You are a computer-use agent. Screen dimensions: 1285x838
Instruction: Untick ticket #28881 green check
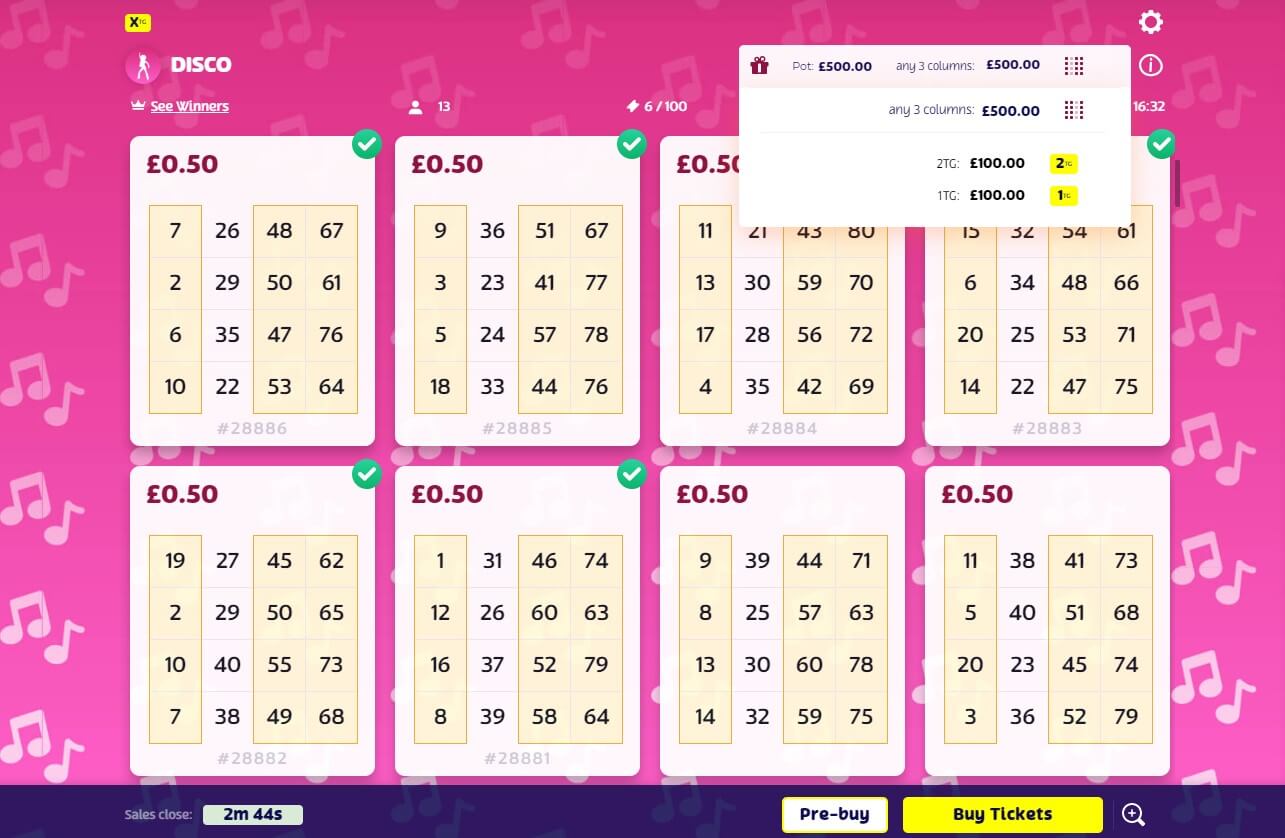632,475
